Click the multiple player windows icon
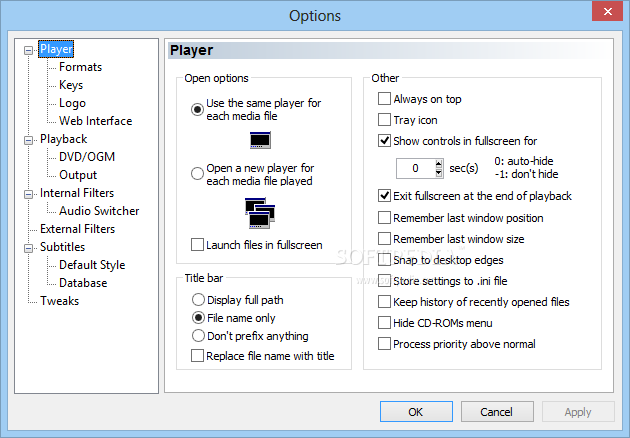 (260, 213)
